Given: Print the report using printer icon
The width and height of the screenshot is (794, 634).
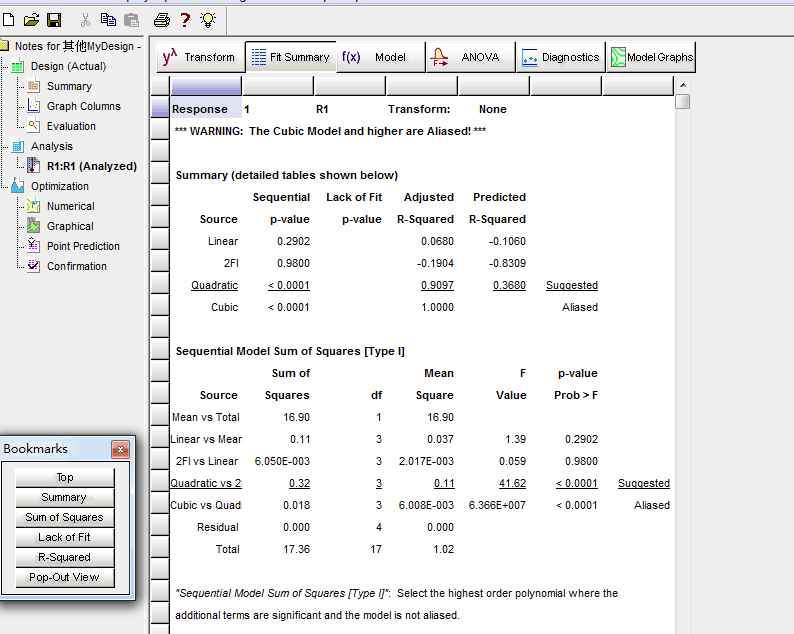Looking at the screenshot, I should point(162,20).
